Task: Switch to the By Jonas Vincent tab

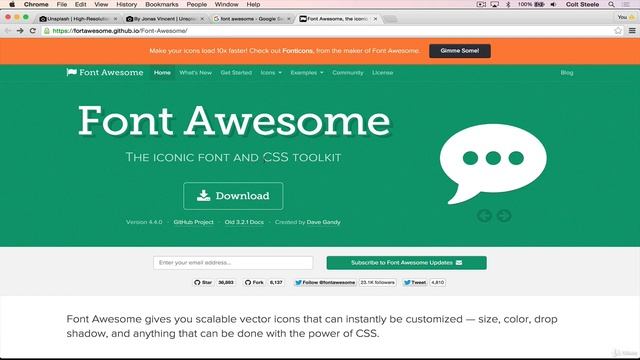Action: tap(164, 19)
